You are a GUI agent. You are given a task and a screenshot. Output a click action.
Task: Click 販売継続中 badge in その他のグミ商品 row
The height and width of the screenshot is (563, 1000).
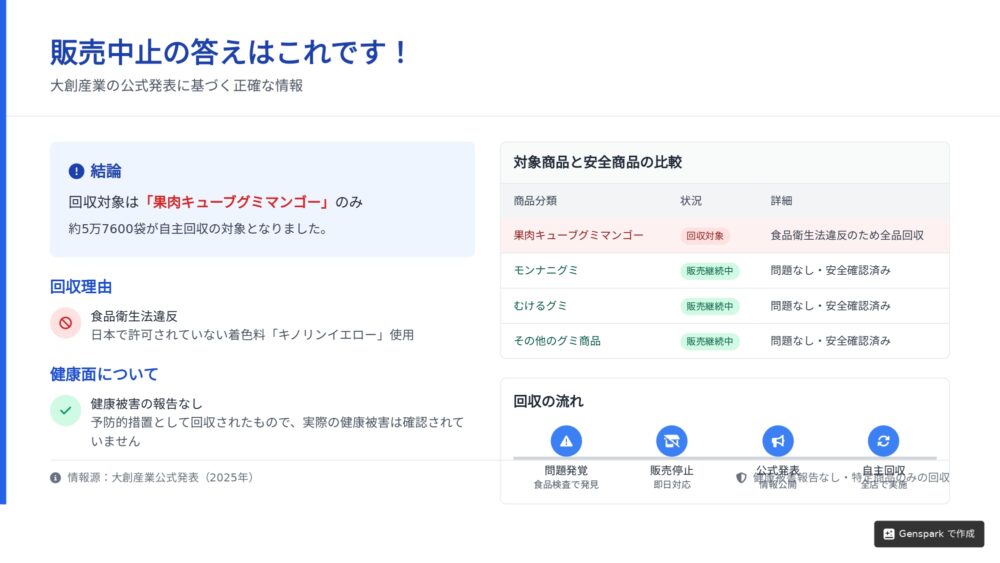pyautogui.click(x=709, y=341)
